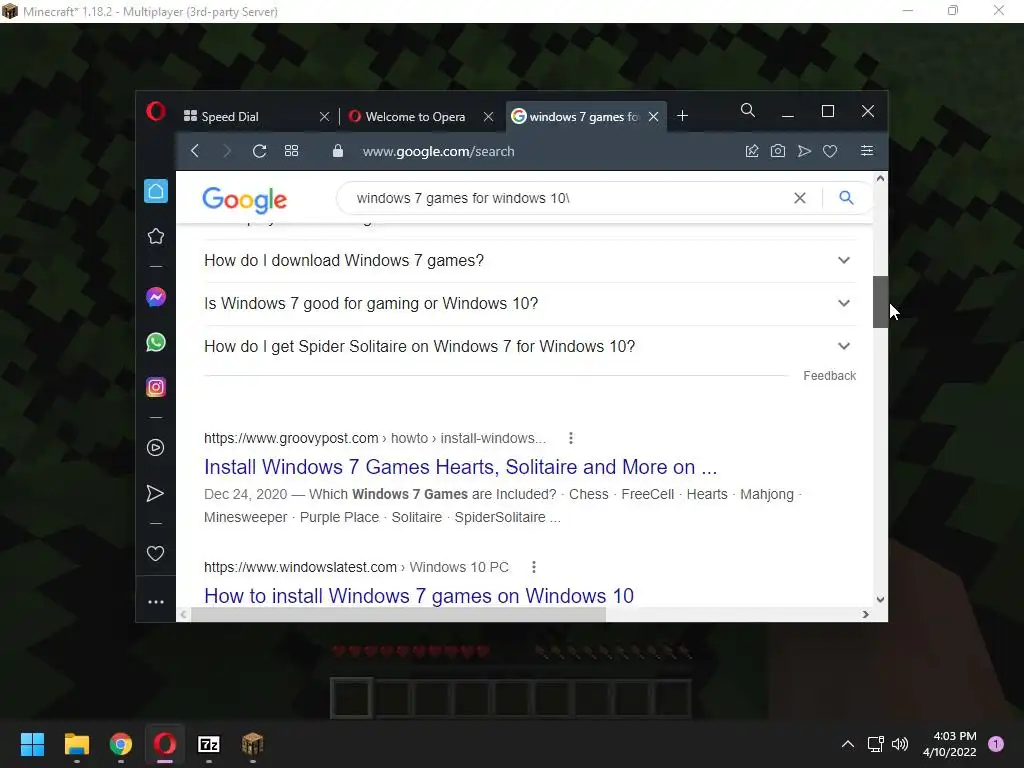The height and width of the screenshot is (768, 1024).
Task: Open How to install Windows 7 games link
Action: [419, 596]
